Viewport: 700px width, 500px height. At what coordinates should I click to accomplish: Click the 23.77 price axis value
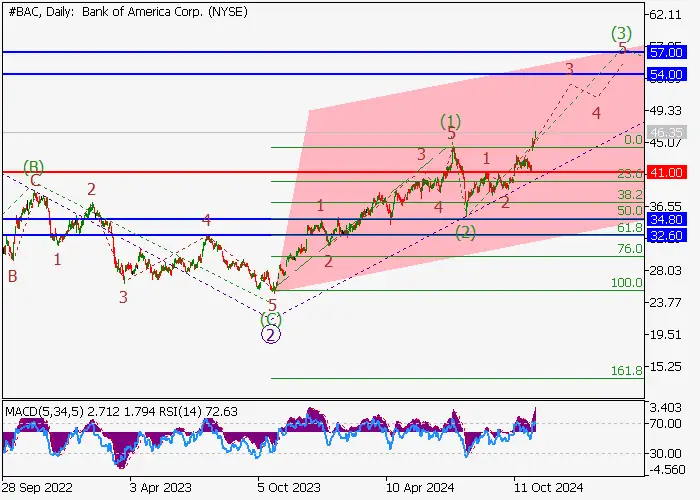666,303
